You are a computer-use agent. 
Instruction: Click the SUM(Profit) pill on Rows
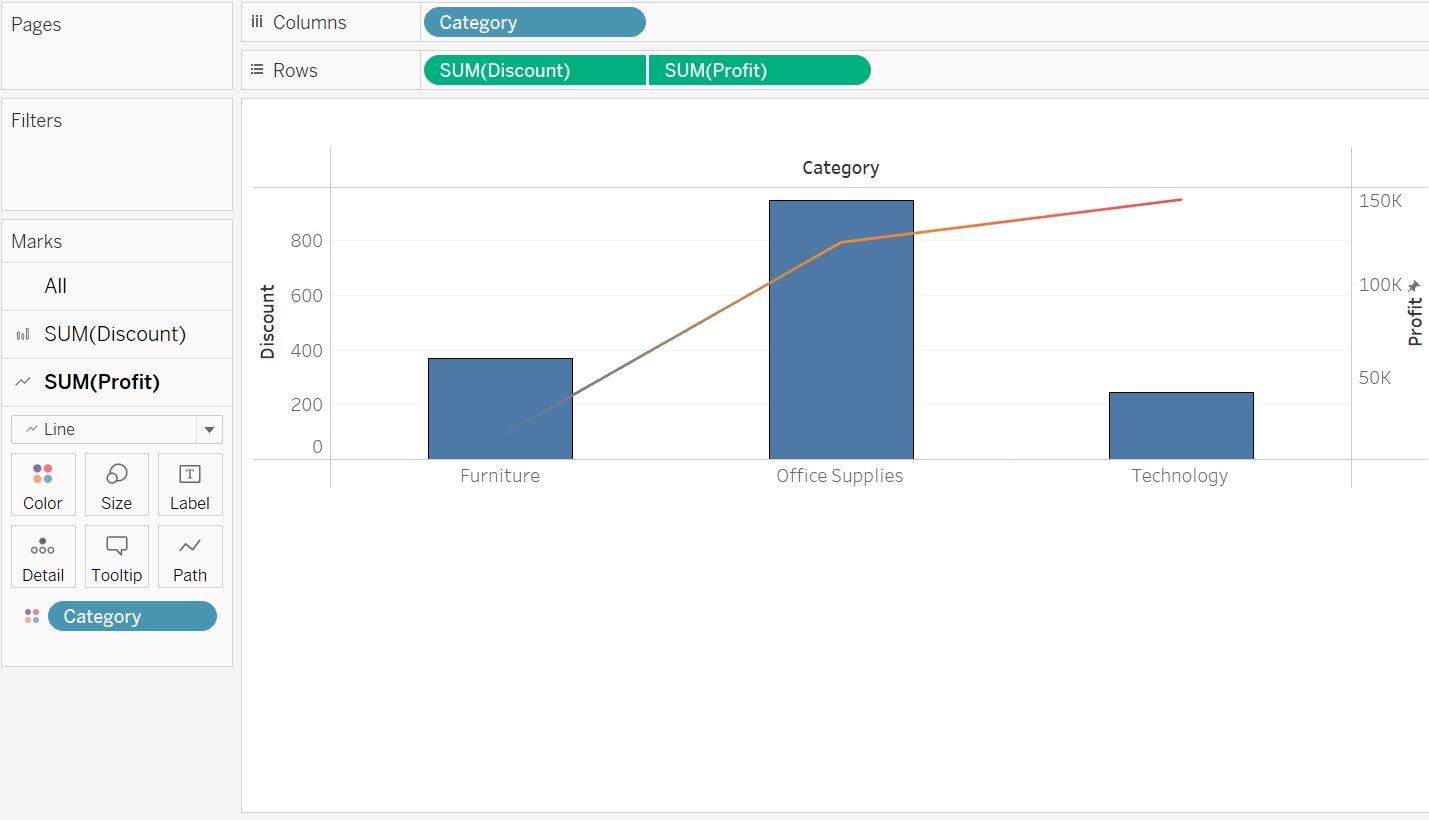(x=759, y=69)
